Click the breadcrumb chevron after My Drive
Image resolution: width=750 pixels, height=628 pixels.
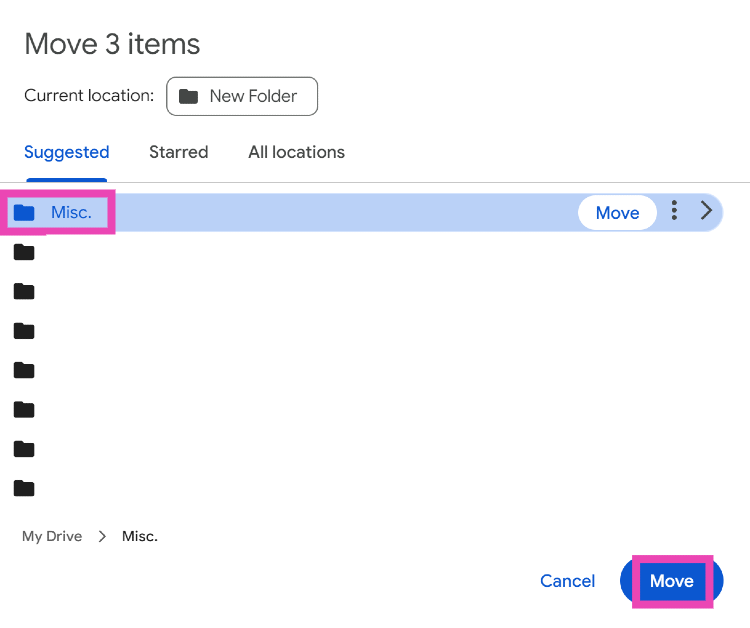(102, 536)
